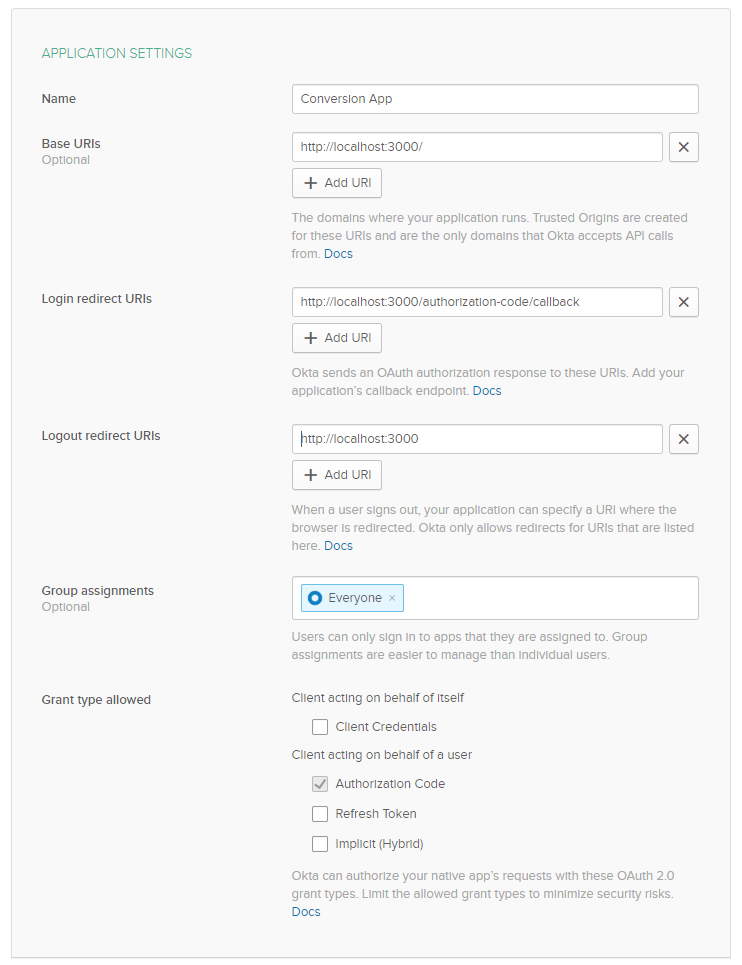Remove the Logout redirect URI entry

pyautogui.click(x=683, y=439)
